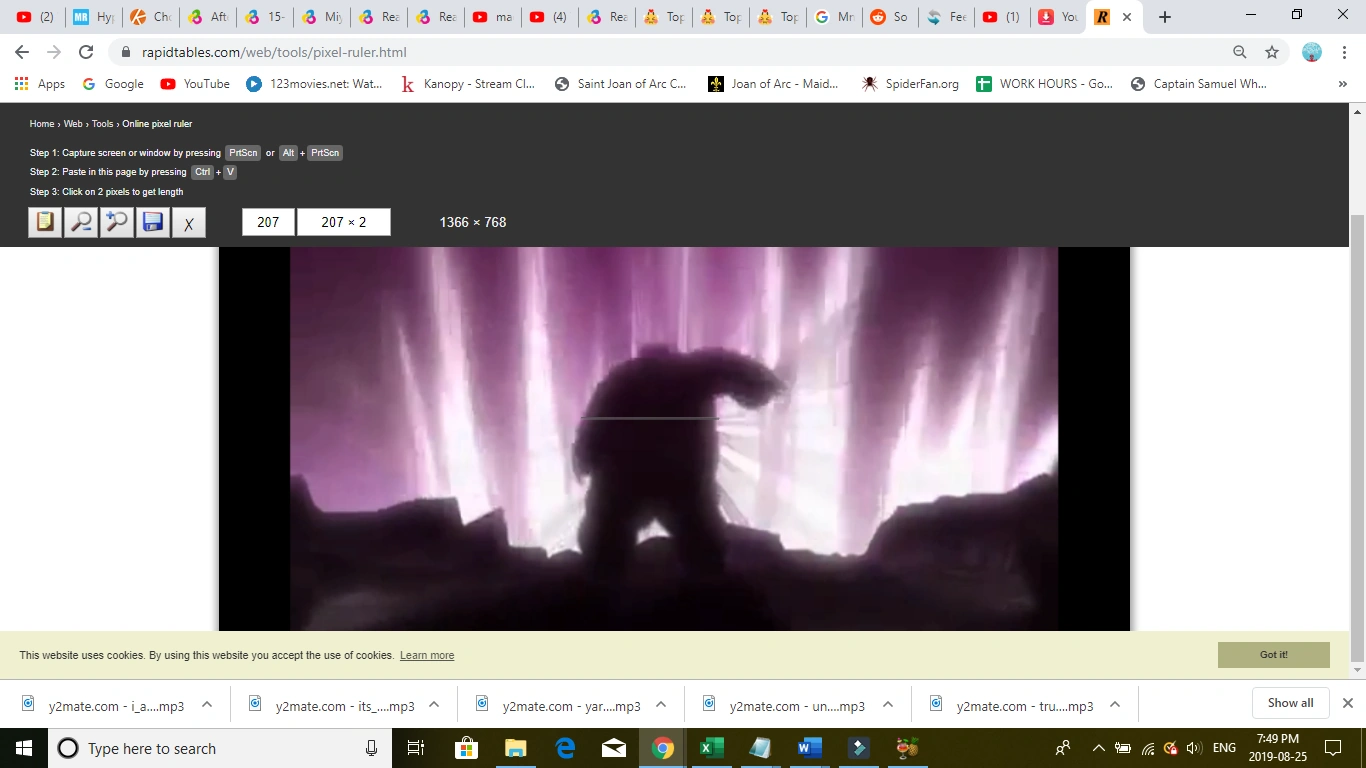Open the notification action center
The width and height of the screenshot is (1366, 768).
coord(1332,748)
